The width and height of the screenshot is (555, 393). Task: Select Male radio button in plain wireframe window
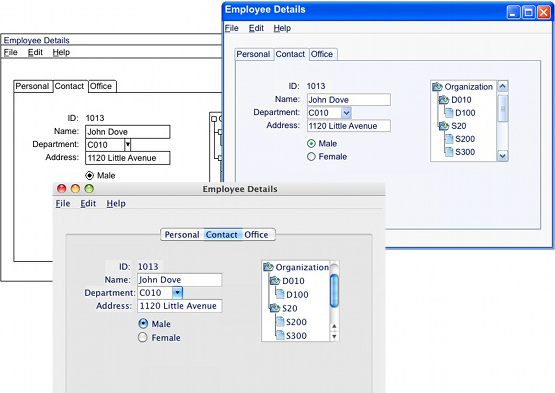tap(90, 175)
